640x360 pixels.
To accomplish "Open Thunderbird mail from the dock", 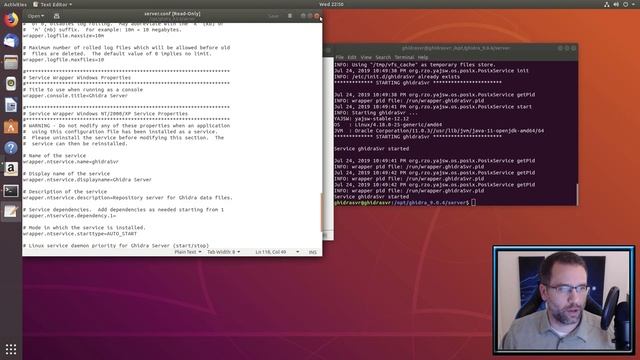I will pos(11,41).
